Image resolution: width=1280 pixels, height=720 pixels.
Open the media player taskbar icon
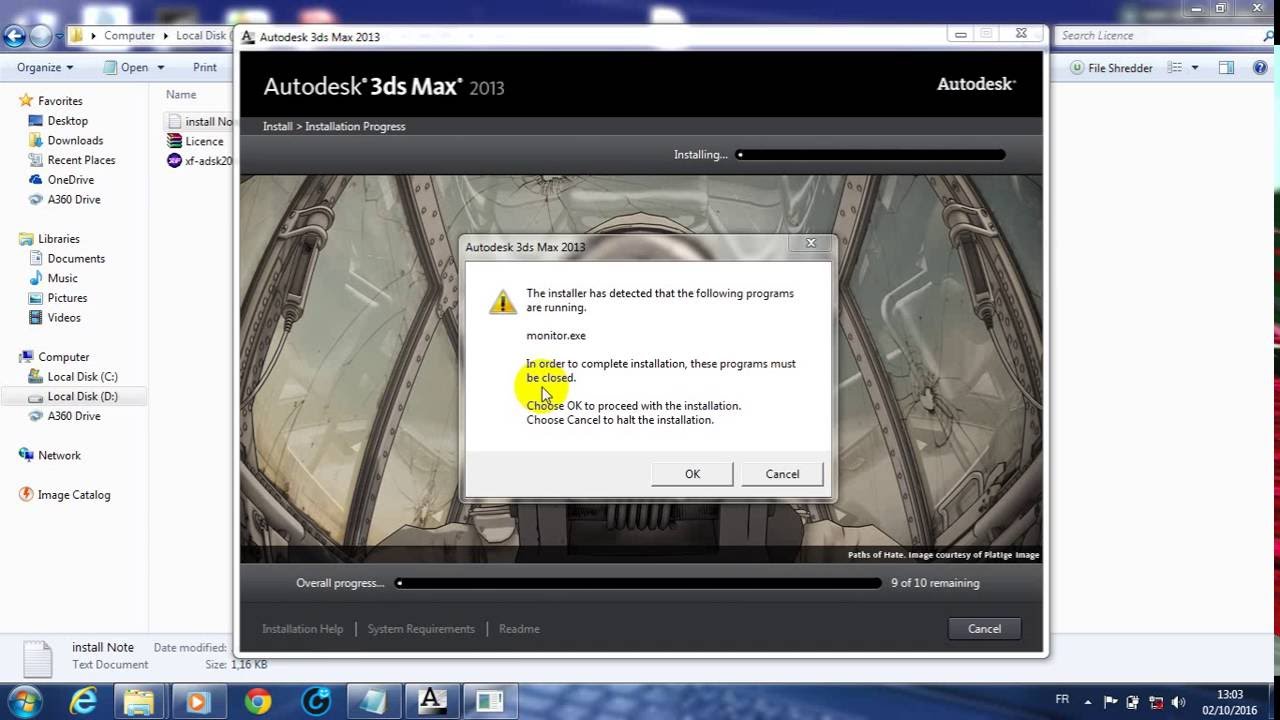[199, 701]
